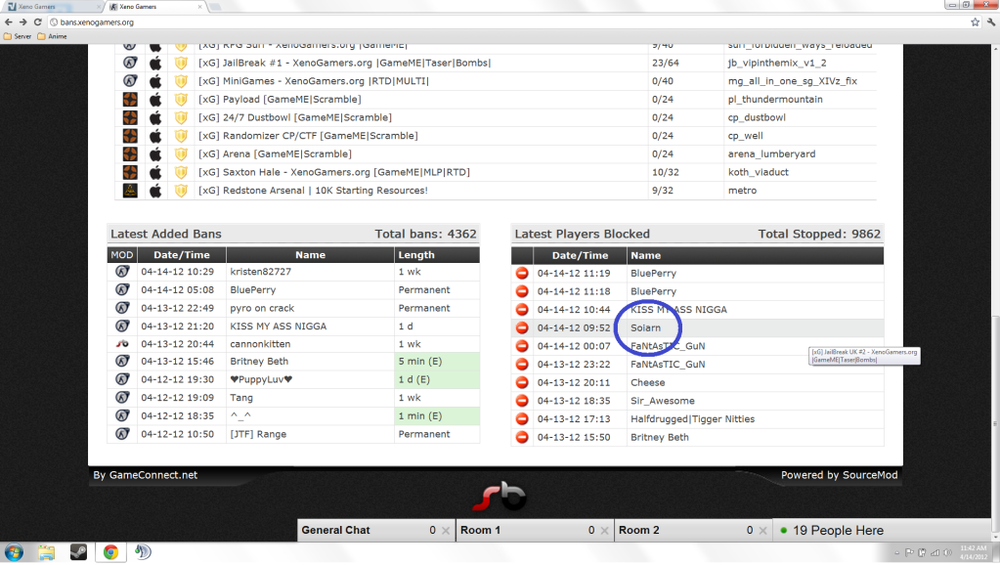Close the Room 1 chat tab
The width and height of the screenshot is (1000, 565).
604,531
